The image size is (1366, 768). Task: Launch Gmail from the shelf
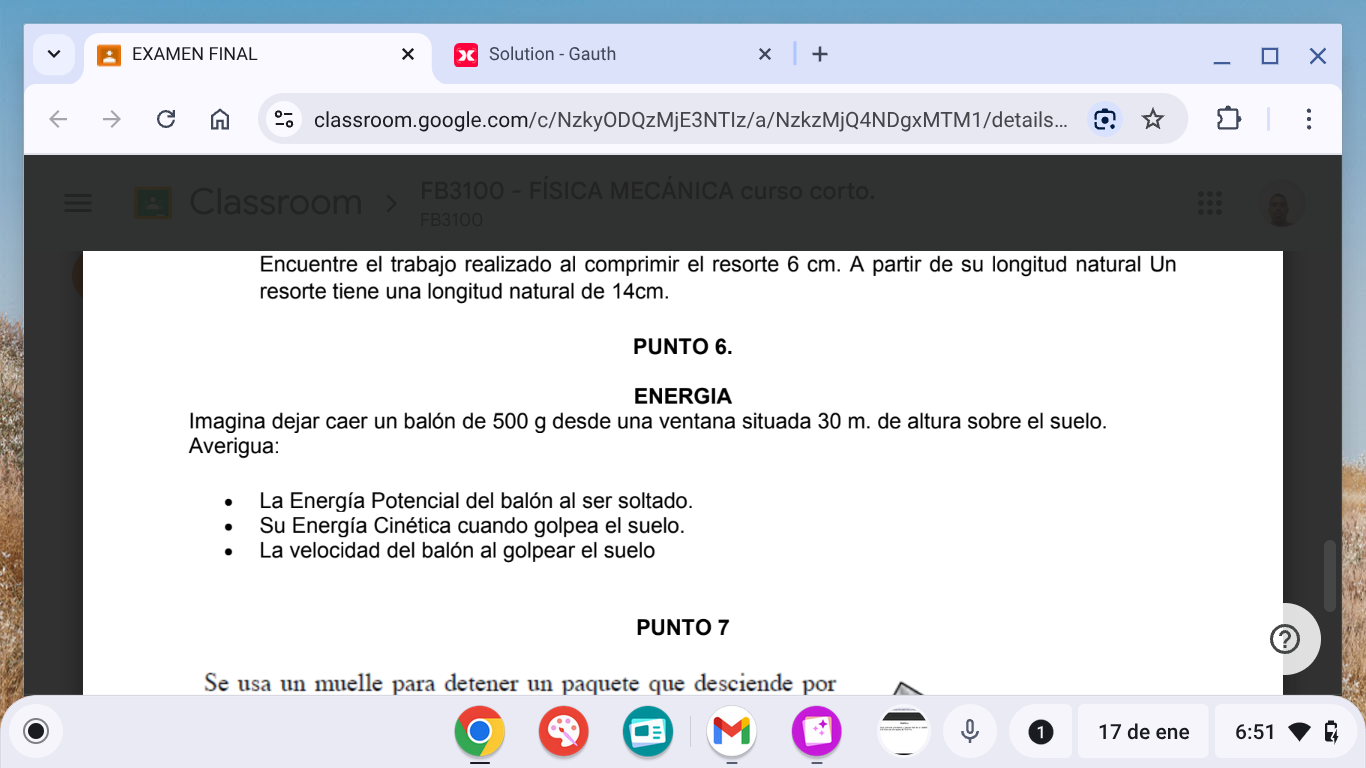click(x=731, y=732)
